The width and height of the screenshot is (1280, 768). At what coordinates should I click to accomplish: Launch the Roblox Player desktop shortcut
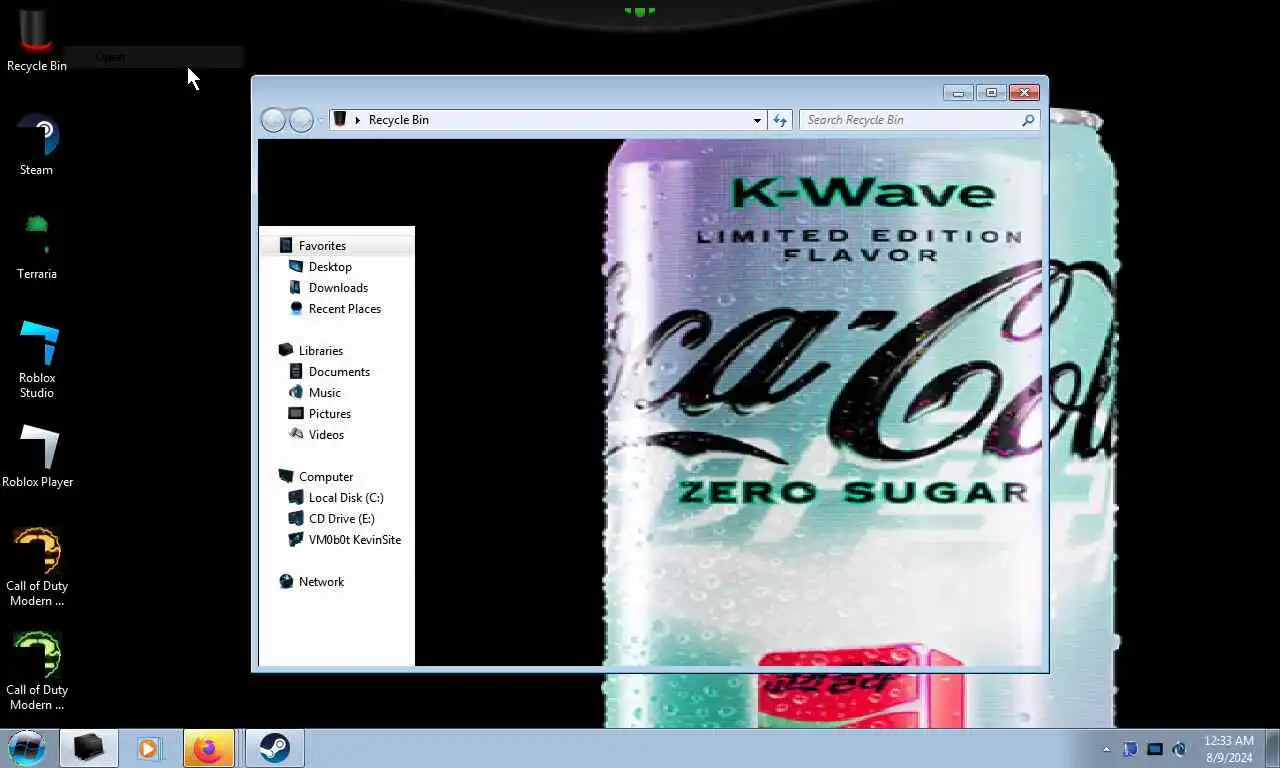(37, 457)
